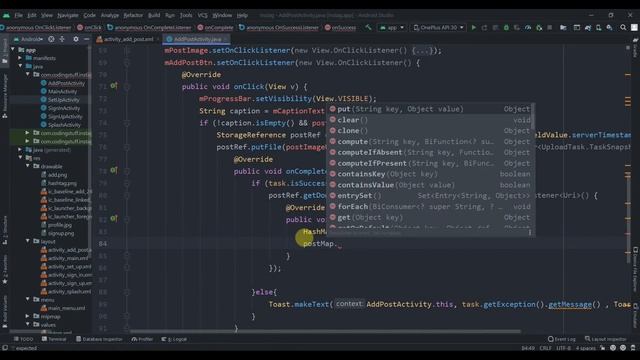Screen dimensions: 640x360
Task: Click override gutter icon beside onComplete line
Action: pyautogui.click(x=113, y=170)
